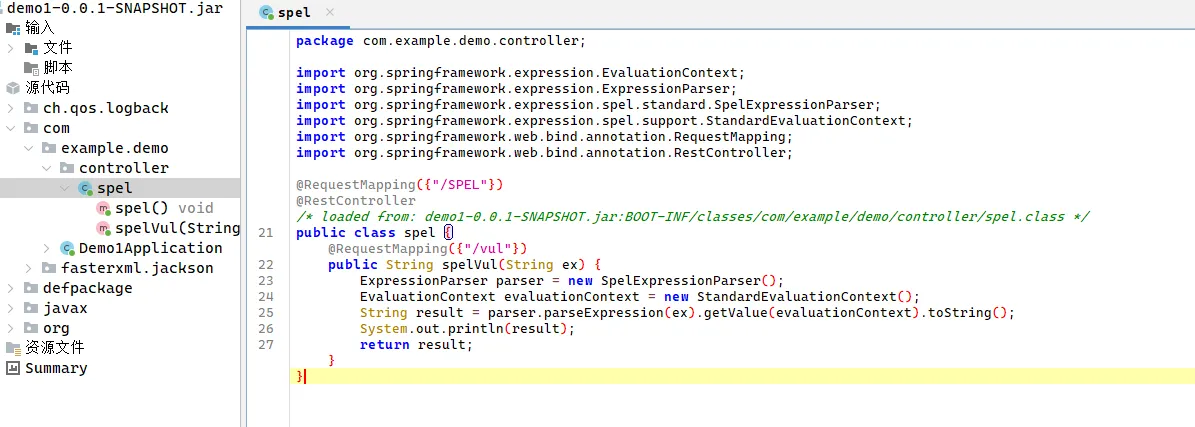Image resolution: width=1195 pixels, height=427 pixels.
Task: Click the 输入 inputs icon
Action: tap(13, 28)
